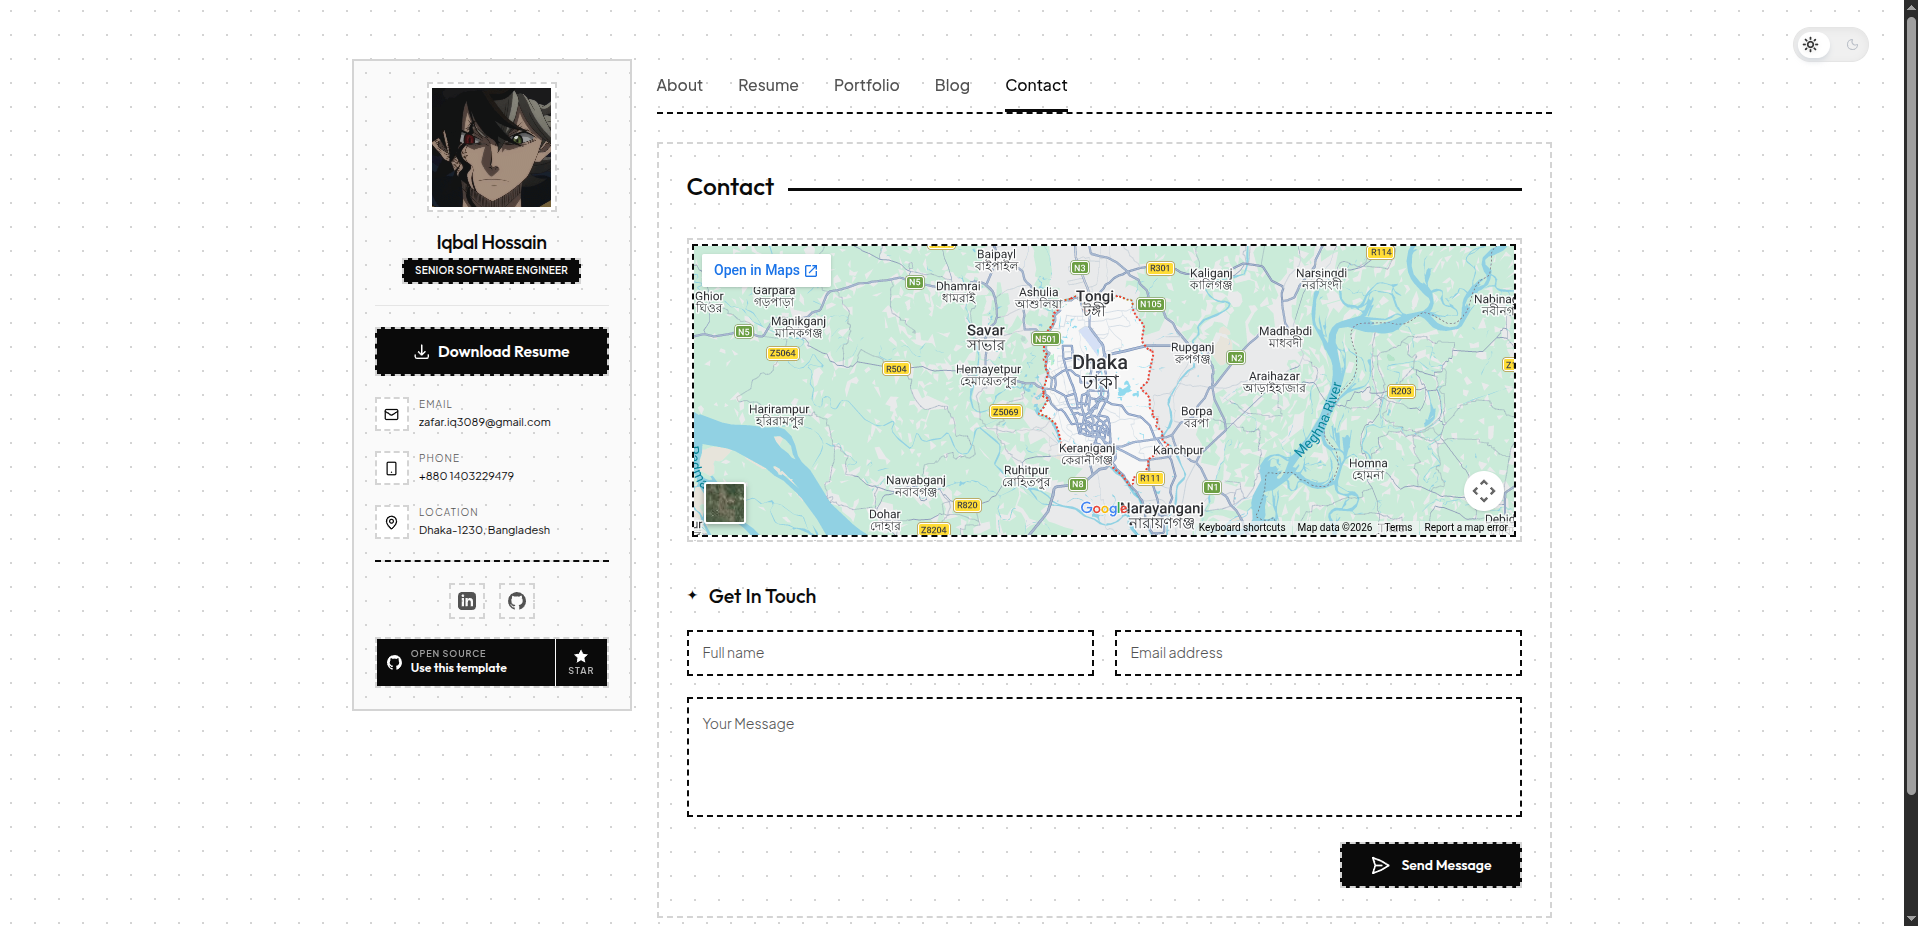
Task: Click the Open in Maps link
Action: coord(765,270)
